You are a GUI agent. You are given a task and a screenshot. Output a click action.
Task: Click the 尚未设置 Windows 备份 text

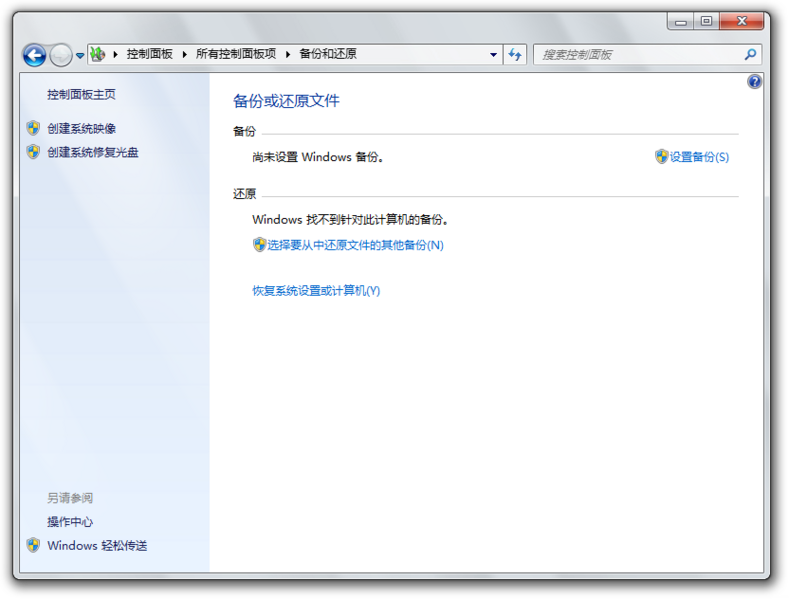tap(318, 157)
